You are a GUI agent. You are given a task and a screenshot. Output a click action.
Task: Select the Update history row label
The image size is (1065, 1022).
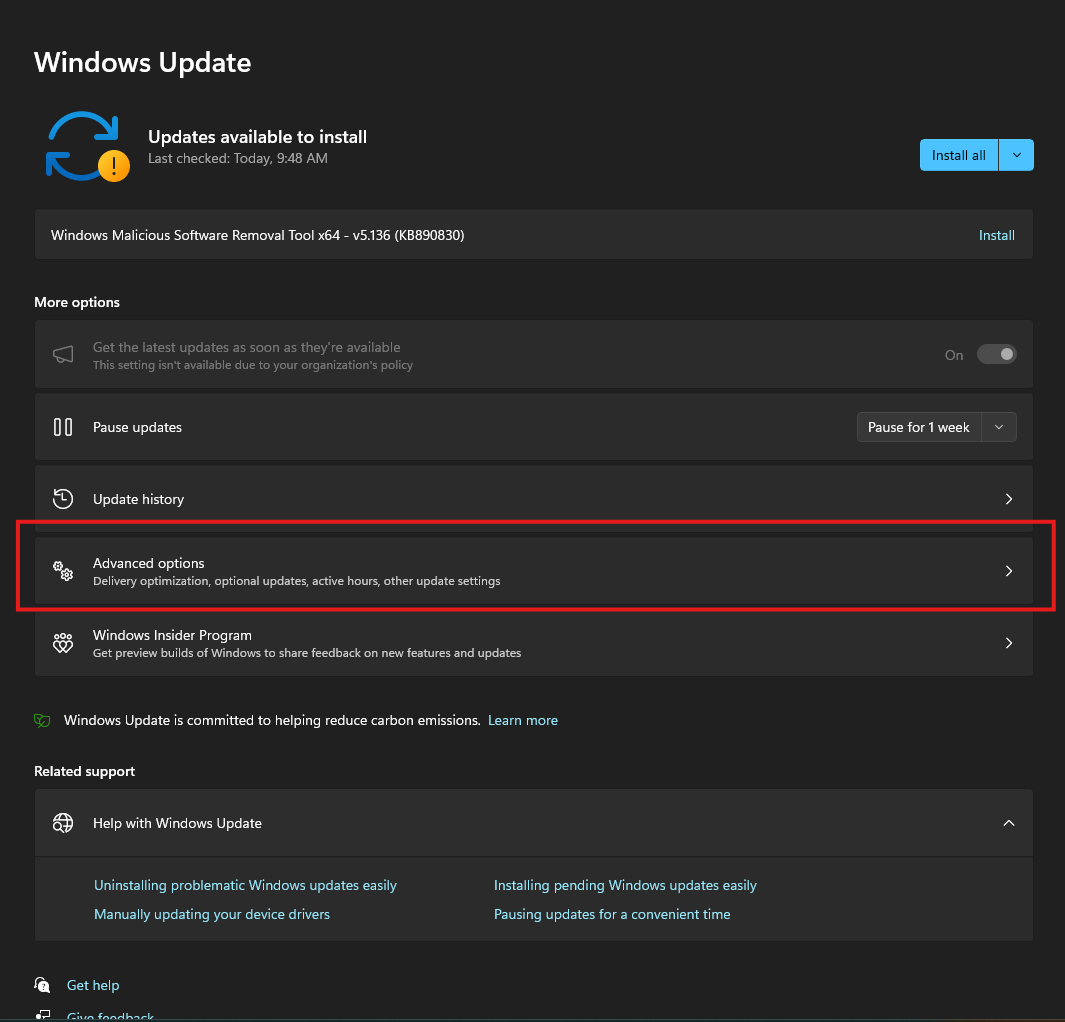(139, 499)
